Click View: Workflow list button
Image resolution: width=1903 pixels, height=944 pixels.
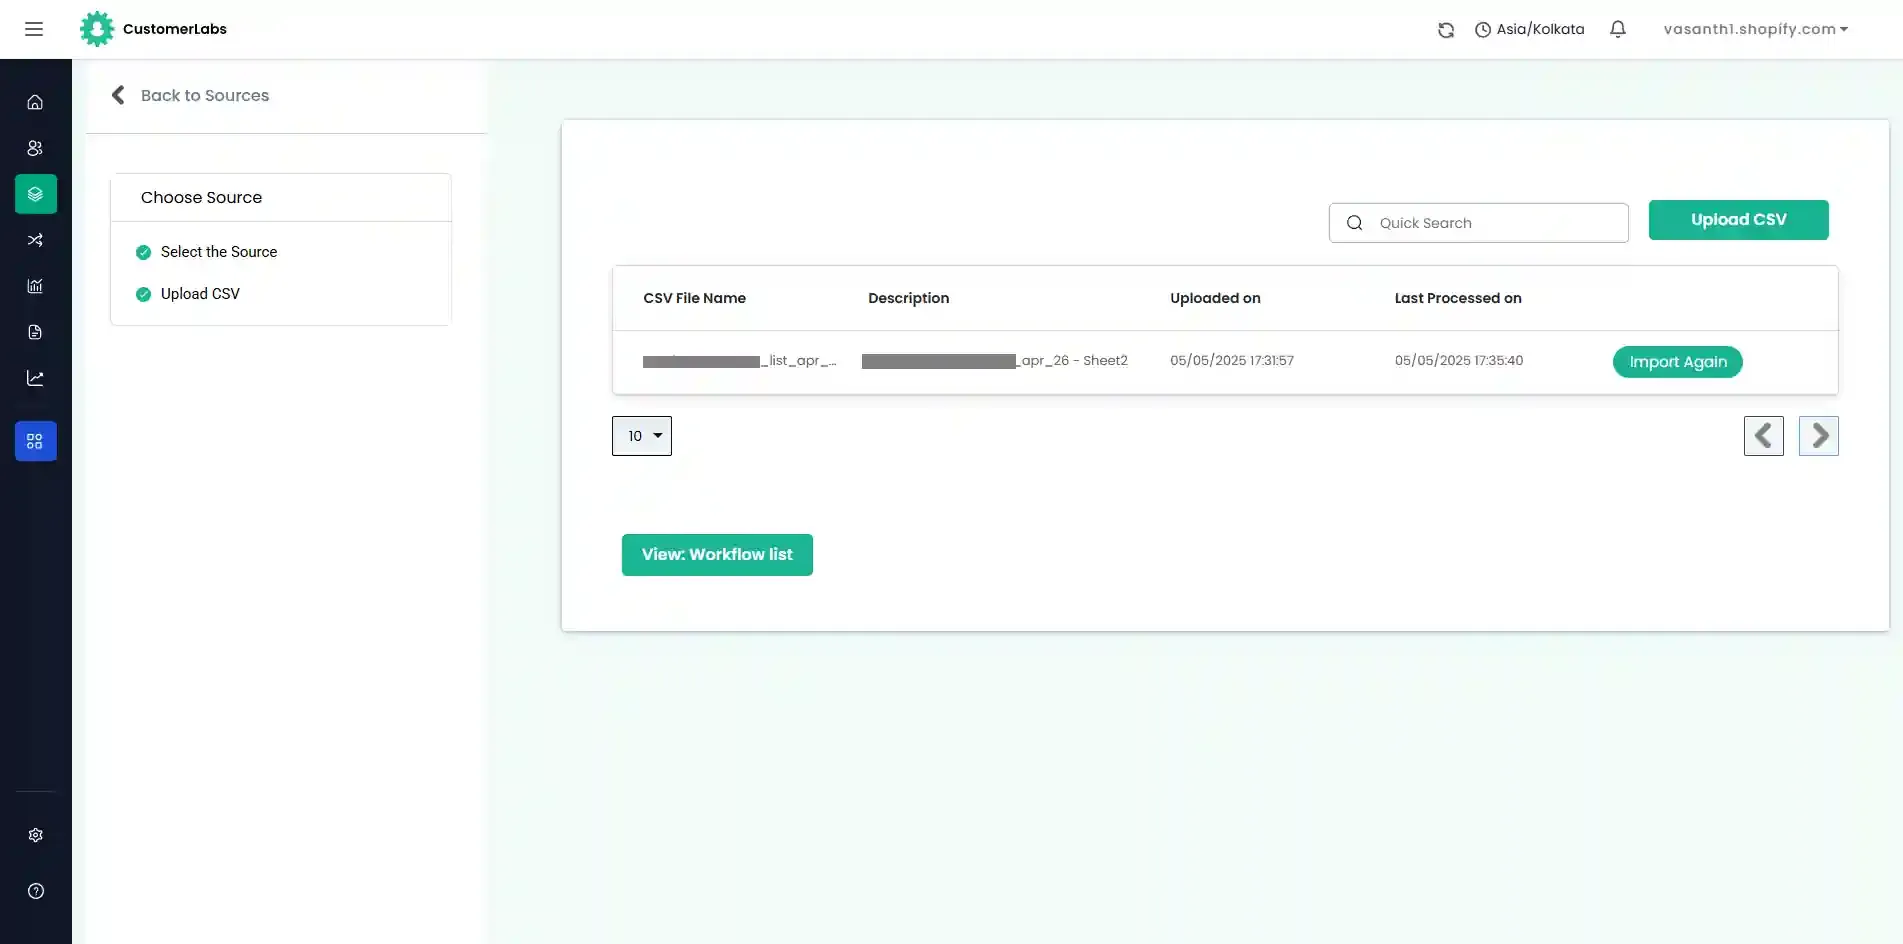(717, 555)
